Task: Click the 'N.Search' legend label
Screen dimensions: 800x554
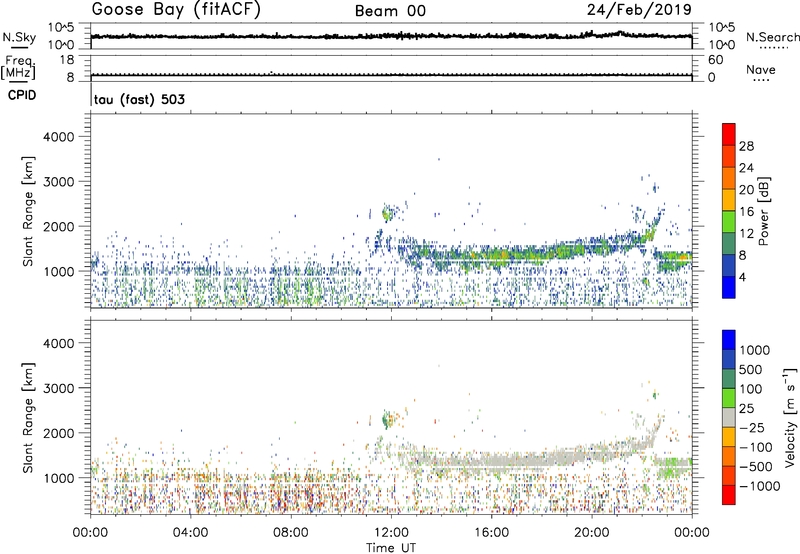Action: click(772, 37)
